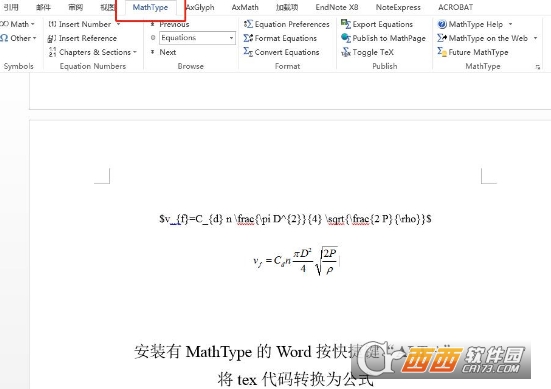Viewport: 551px width, 389px height.
Task: Click the Chapters & Sections icon
Action: 52,52
